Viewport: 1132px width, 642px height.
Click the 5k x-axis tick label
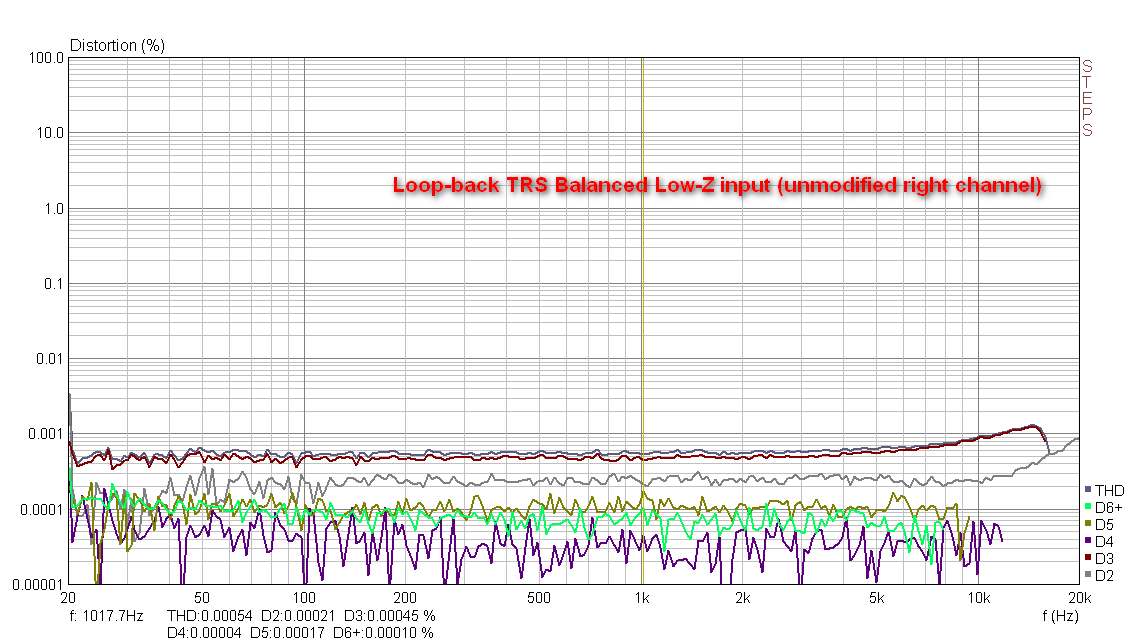[x=876, y=598]
